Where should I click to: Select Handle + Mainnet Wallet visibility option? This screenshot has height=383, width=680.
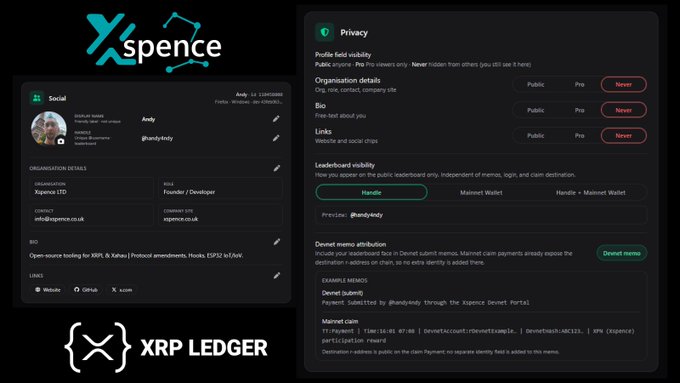click(591, 192)
